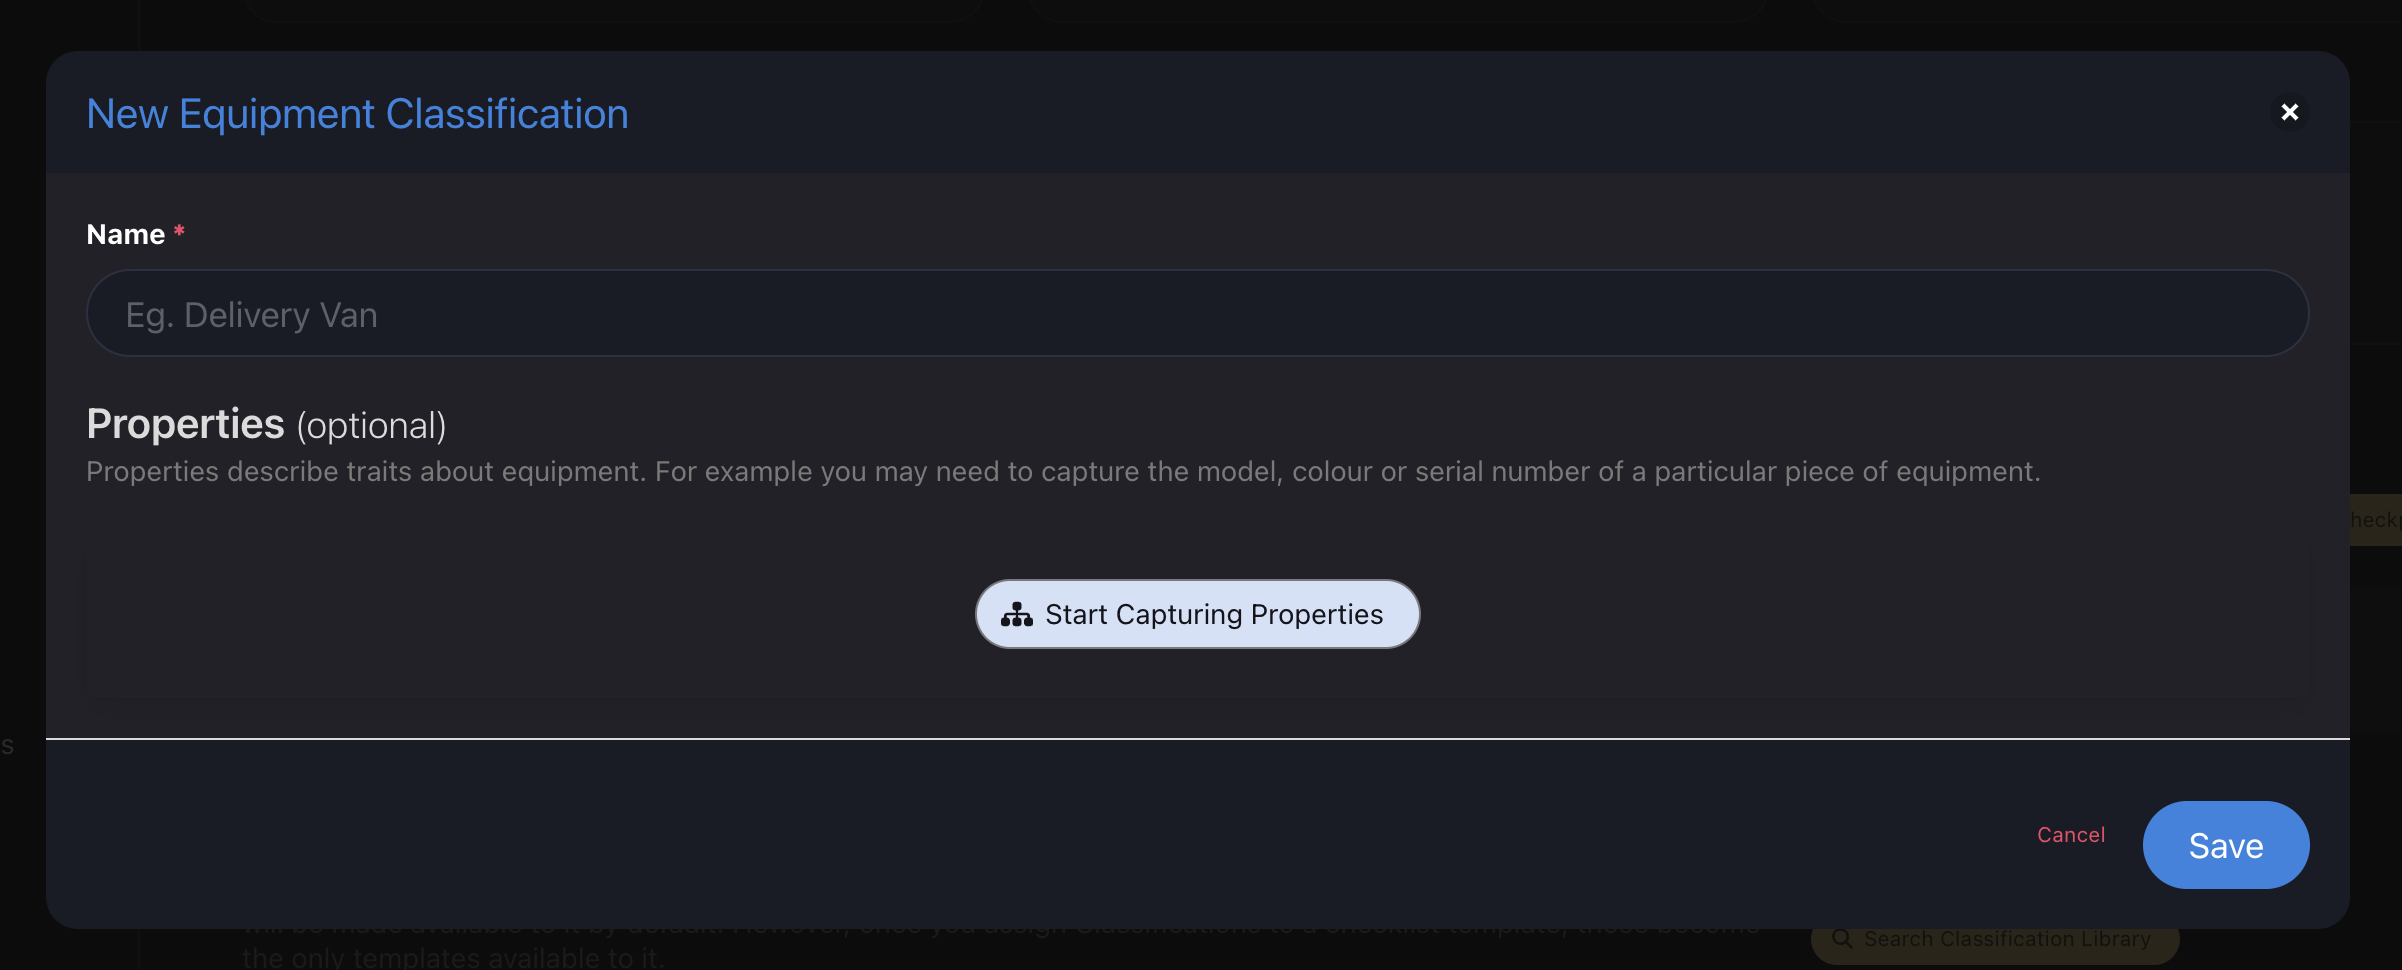Click the hierarchy icon in Start Capturing Properties
The image size is (2402, 970).
1017,614
